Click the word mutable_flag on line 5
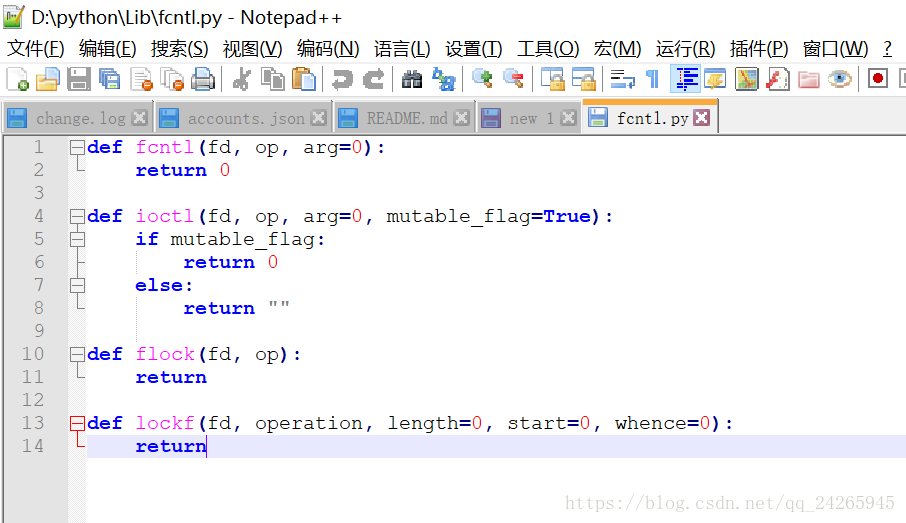 [243, 239]
